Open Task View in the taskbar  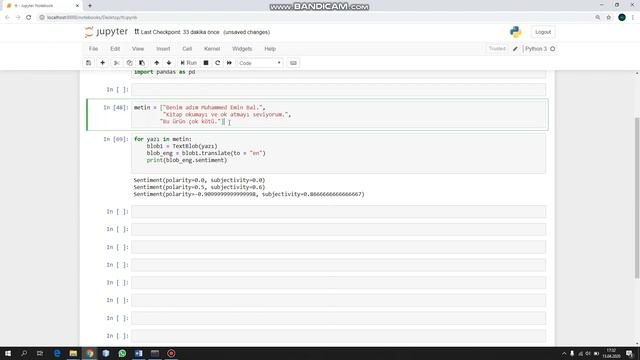click(40, 353)
